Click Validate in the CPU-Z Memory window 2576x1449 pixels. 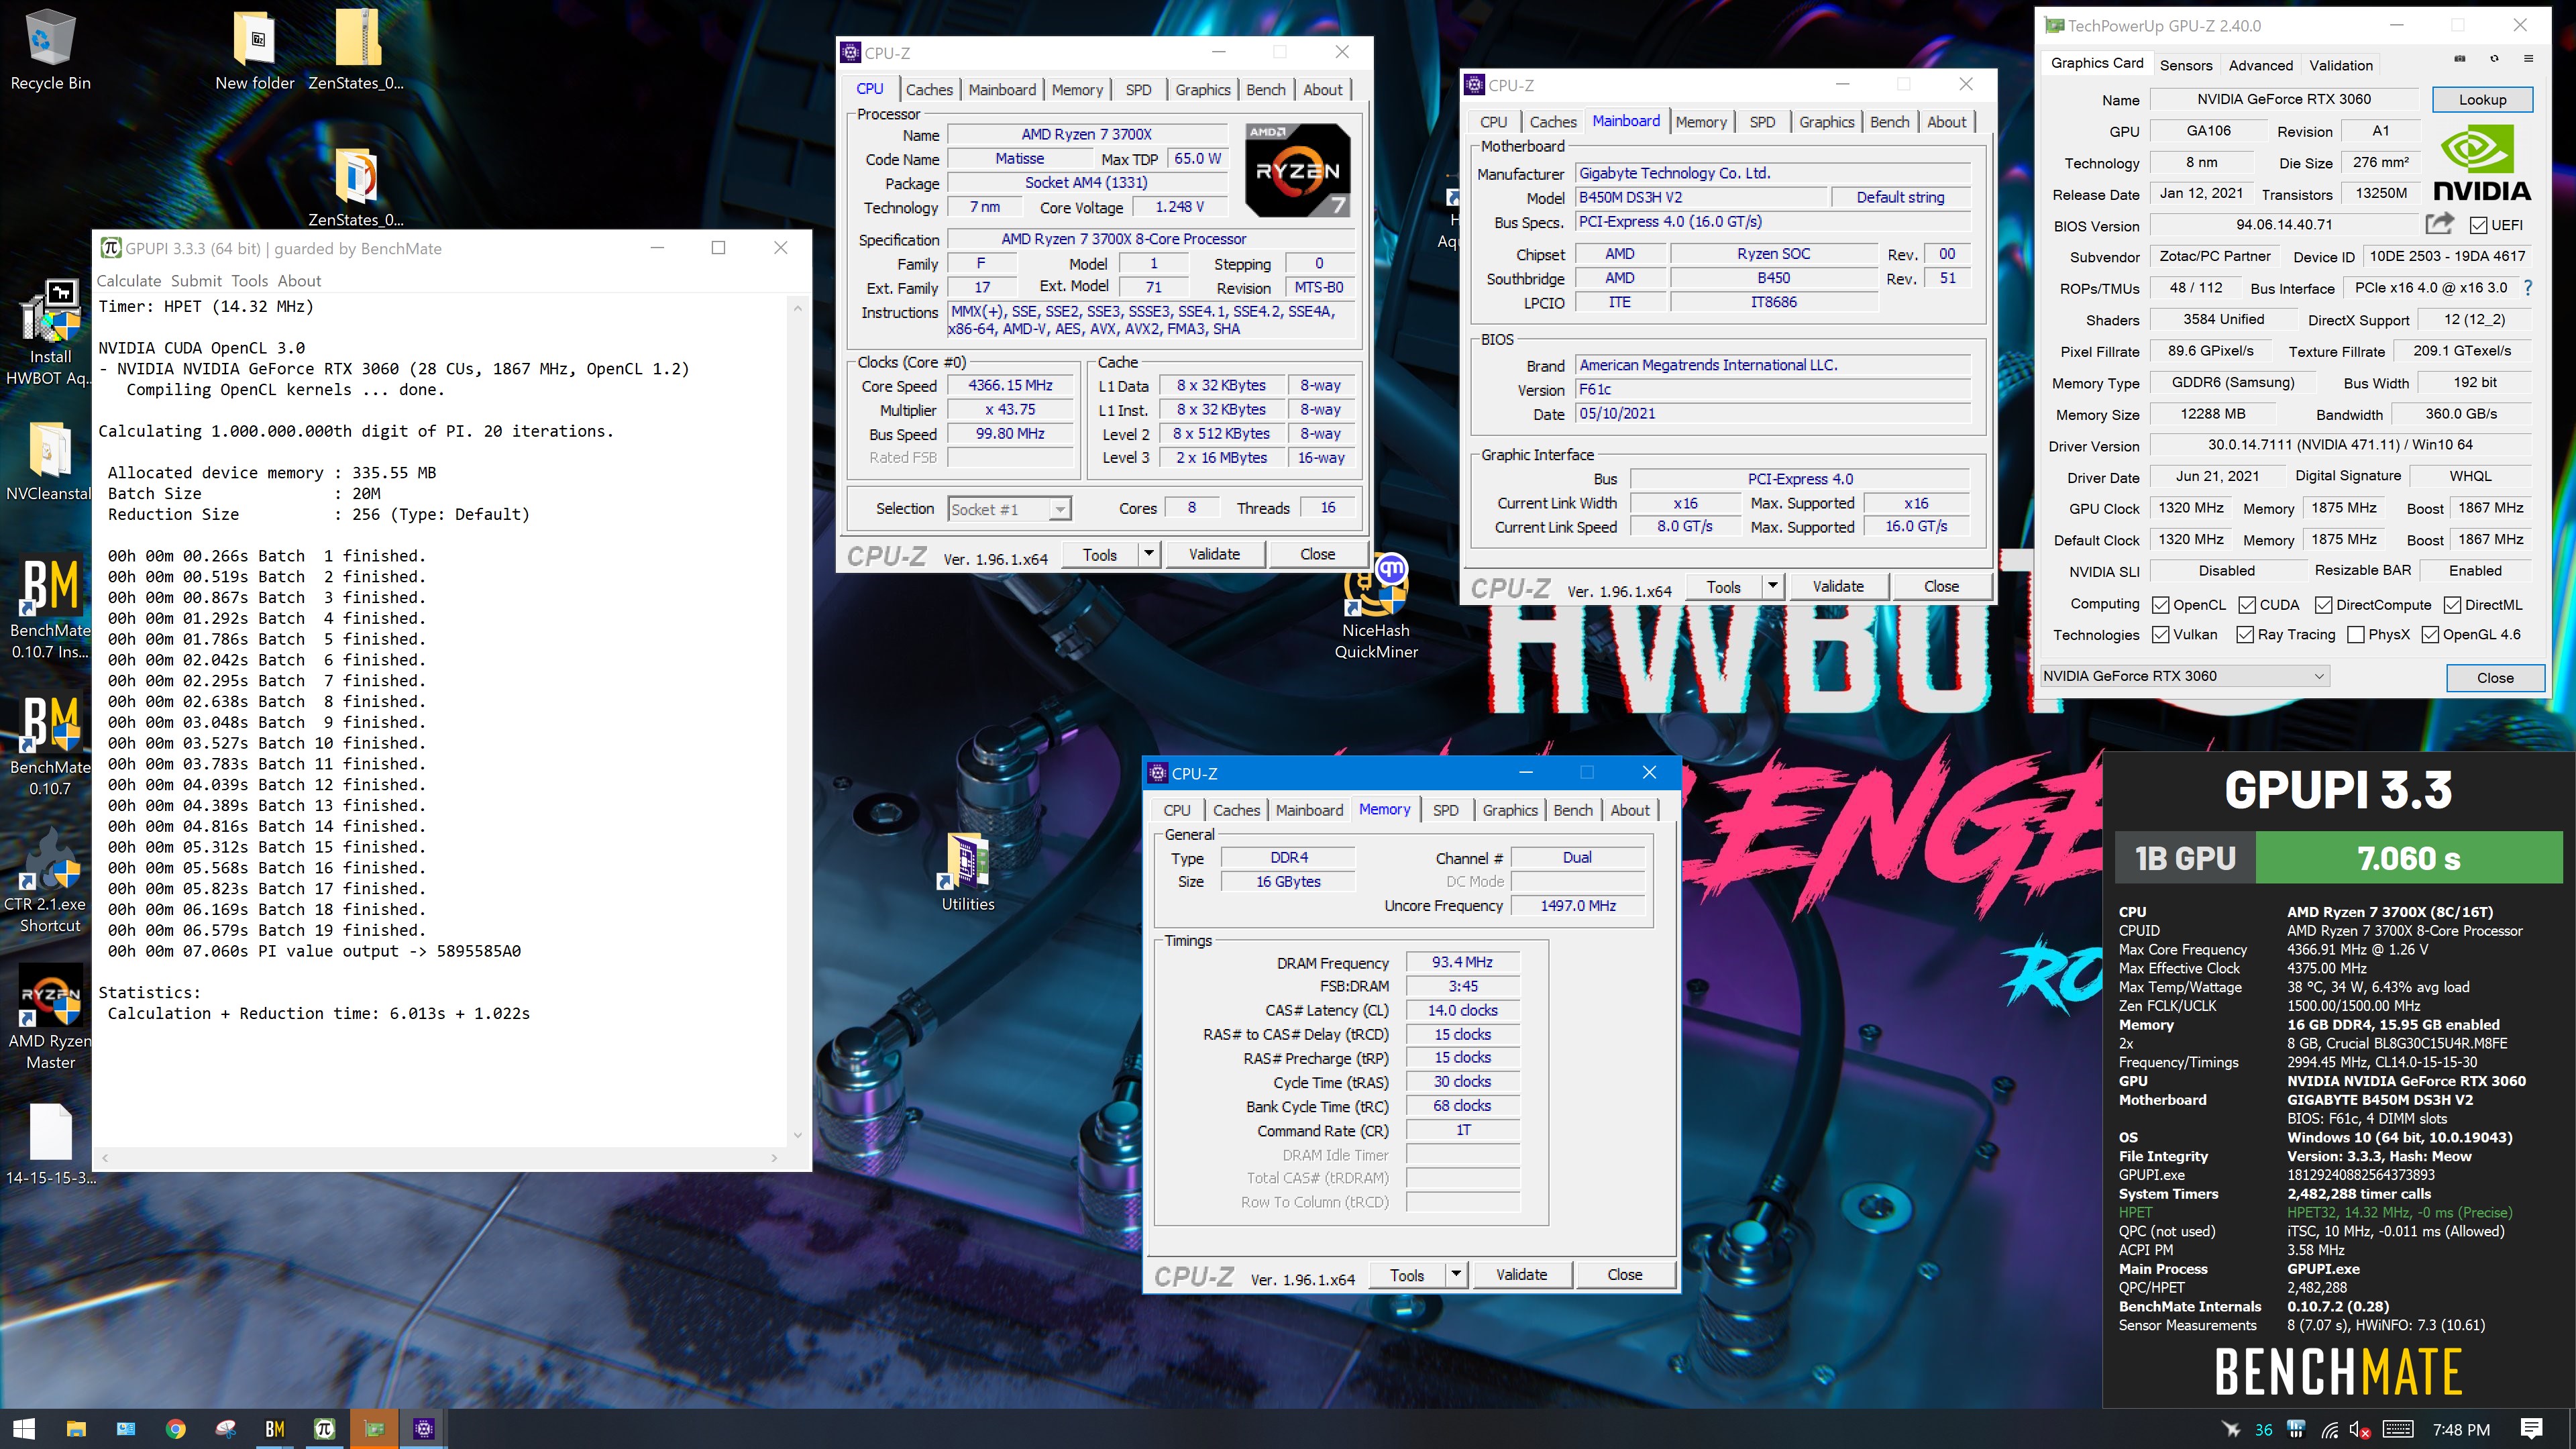(x=1521, y=1275)
